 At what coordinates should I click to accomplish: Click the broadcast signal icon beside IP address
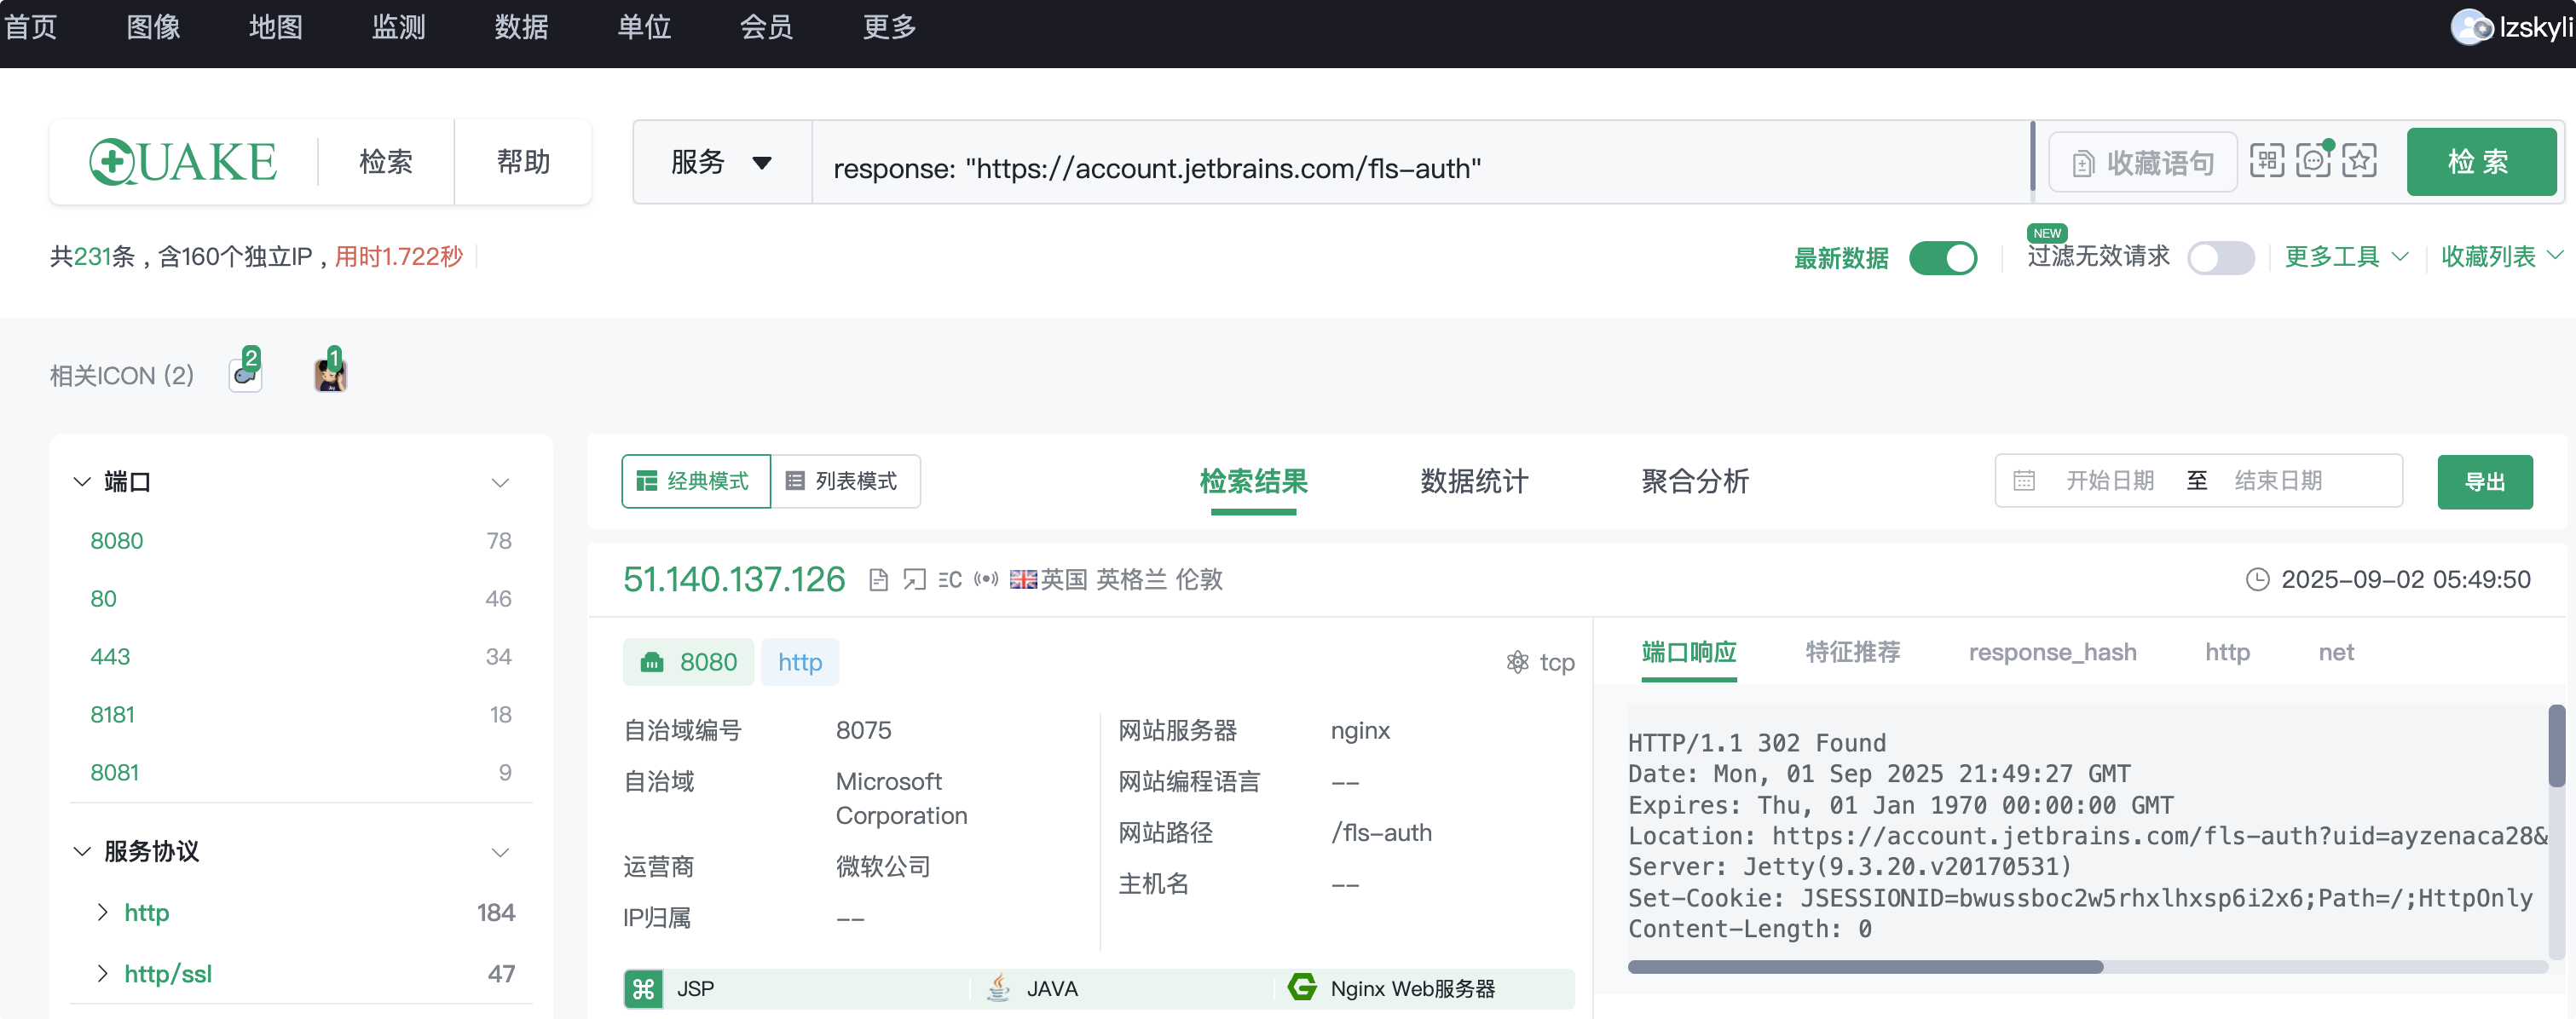986,580
